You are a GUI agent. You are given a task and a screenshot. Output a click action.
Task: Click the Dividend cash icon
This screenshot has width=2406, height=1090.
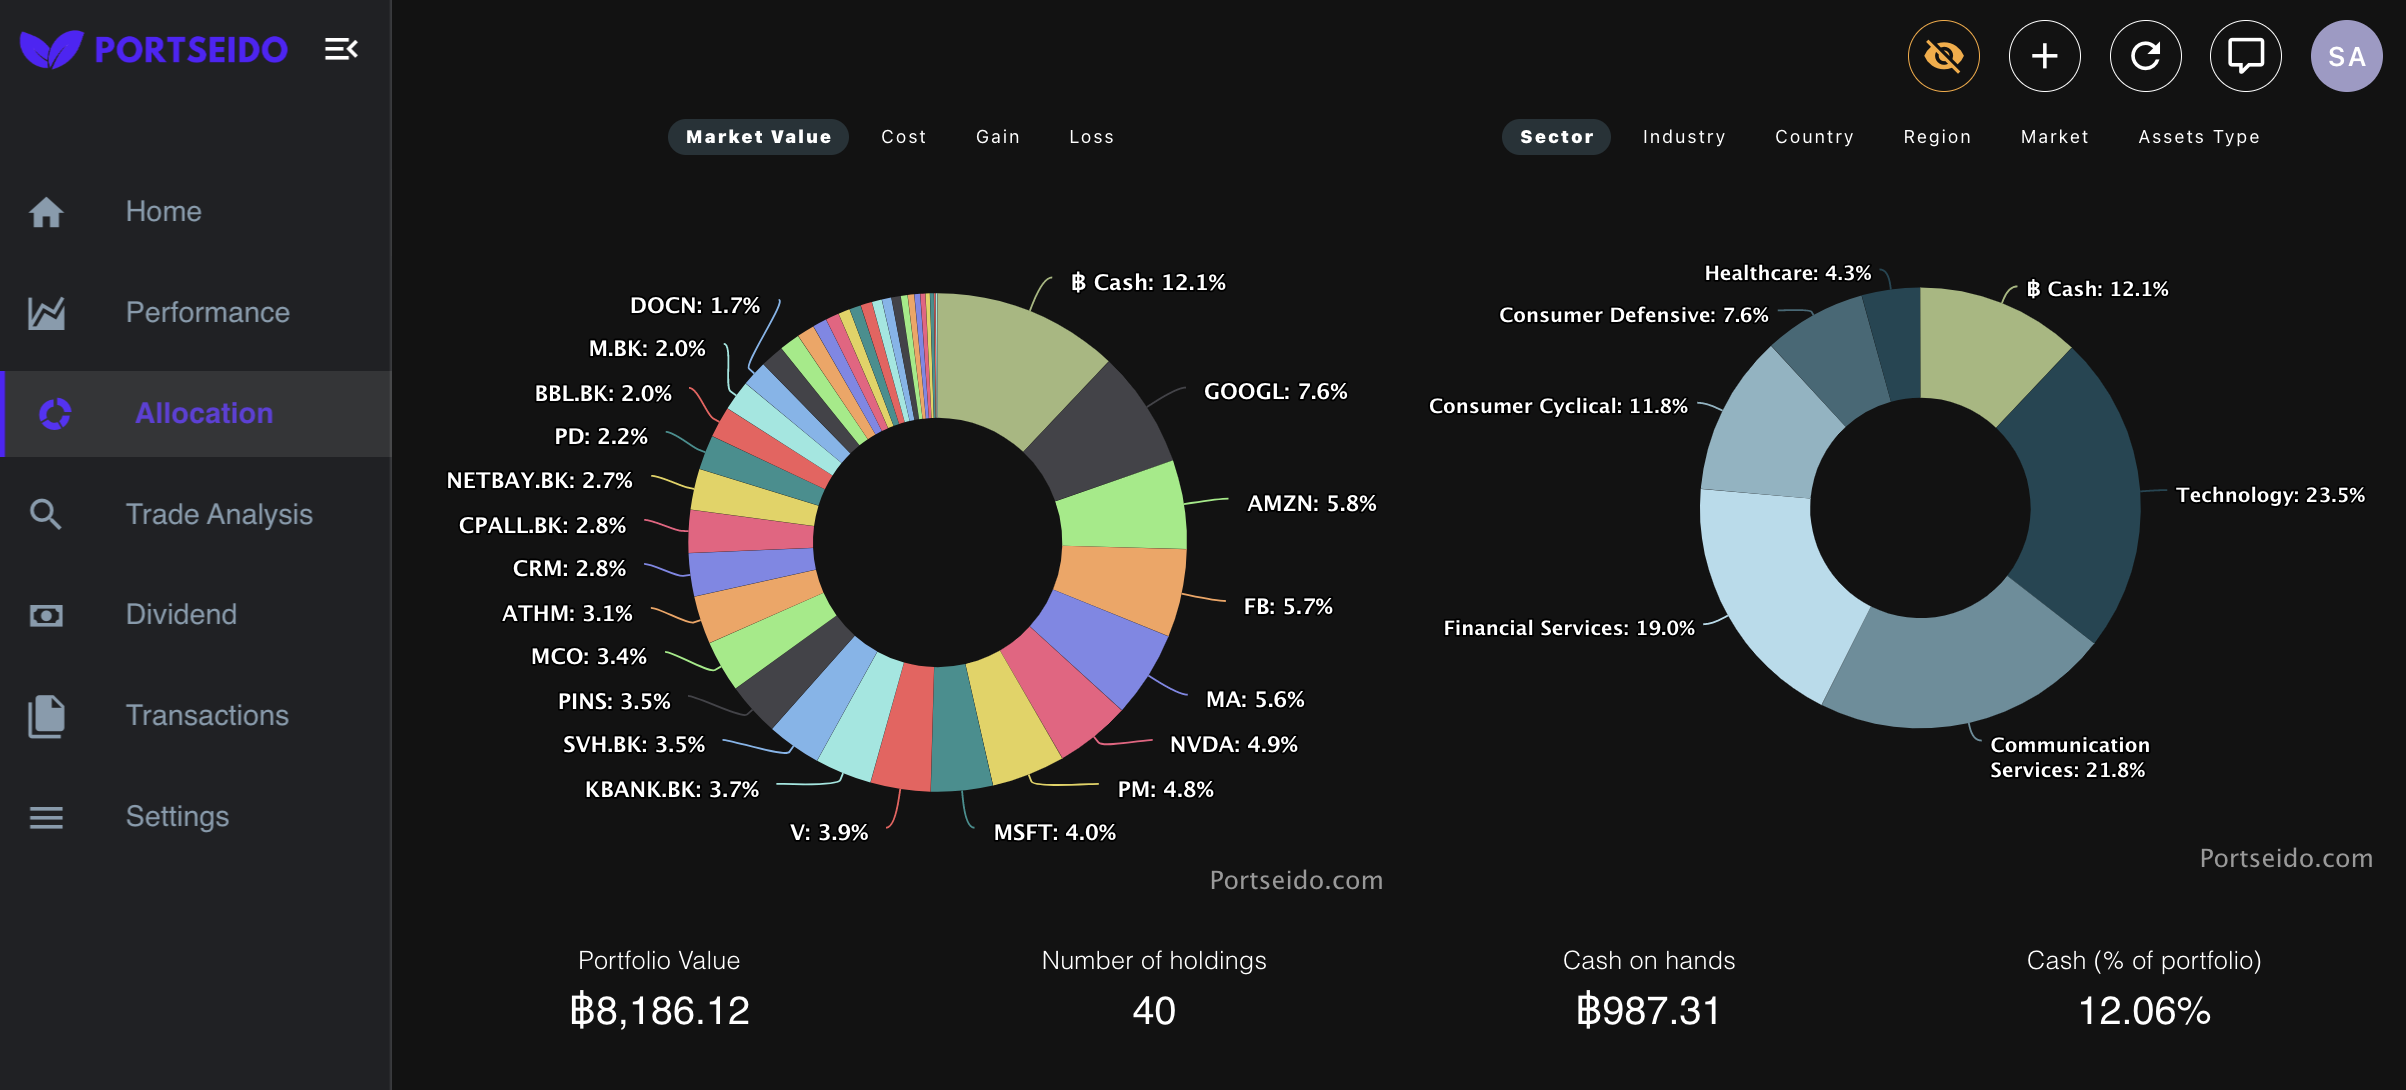(46, 615)
